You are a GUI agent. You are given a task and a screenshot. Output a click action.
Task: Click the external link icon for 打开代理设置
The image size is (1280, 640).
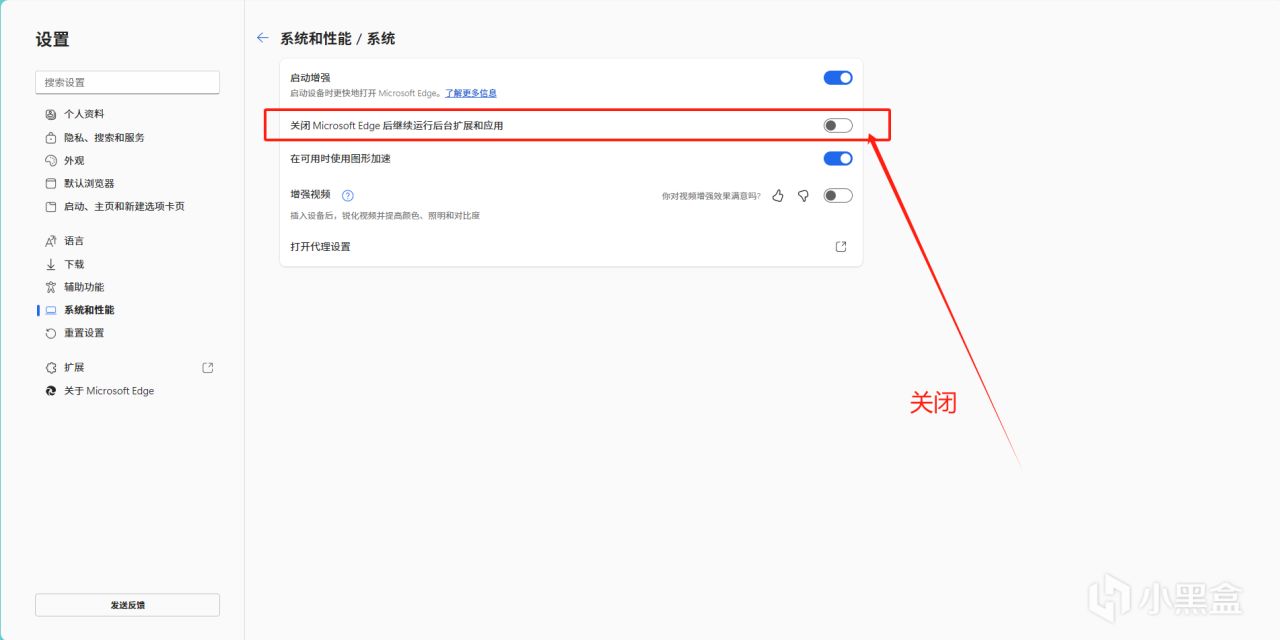click(x=841, y=246)
